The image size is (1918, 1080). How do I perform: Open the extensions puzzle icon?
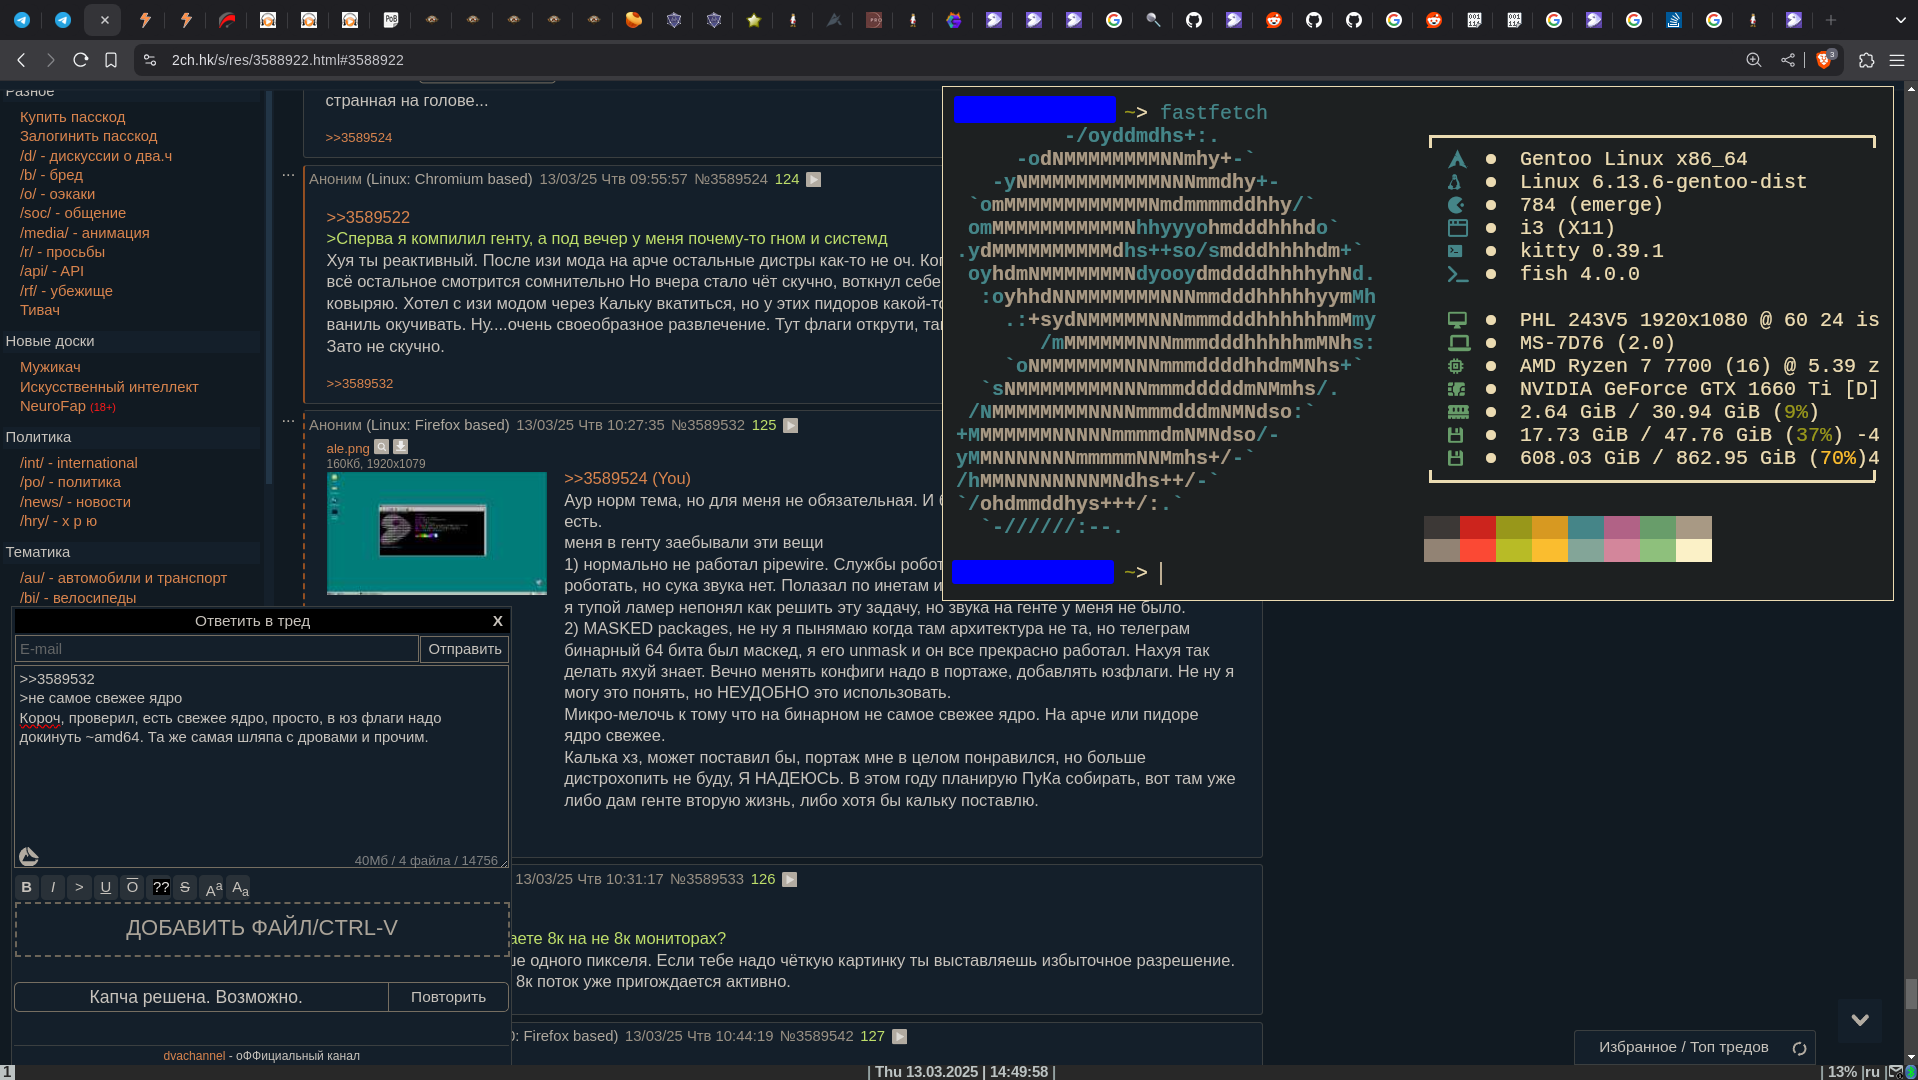tap(1866, 60)
